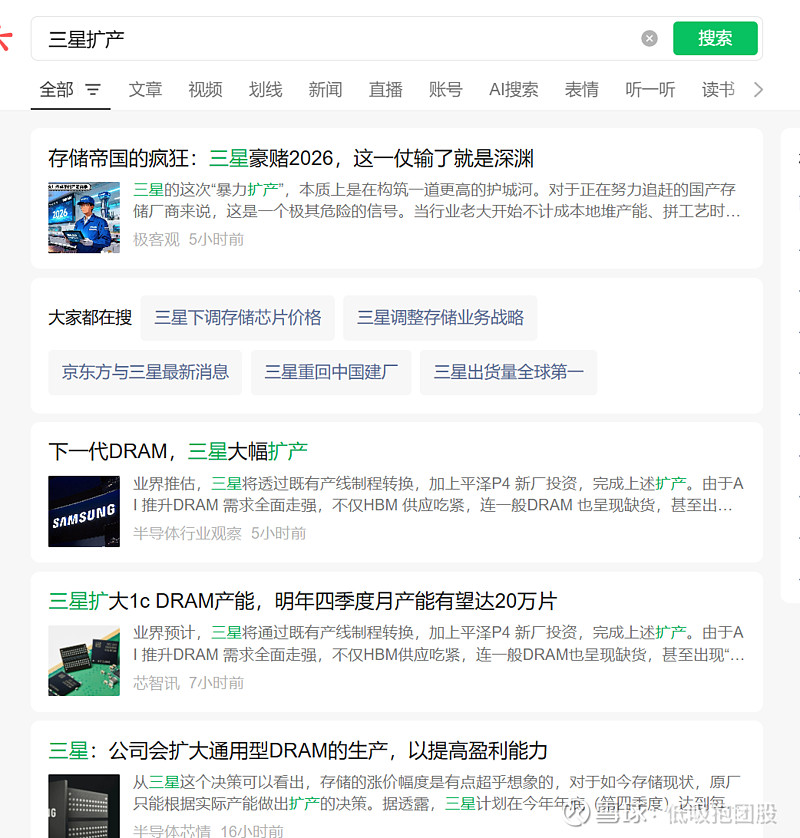The width and height of the screenshot is (800, 838).
Task: Select the AI搜索 tab
Action: pos(514,90)
